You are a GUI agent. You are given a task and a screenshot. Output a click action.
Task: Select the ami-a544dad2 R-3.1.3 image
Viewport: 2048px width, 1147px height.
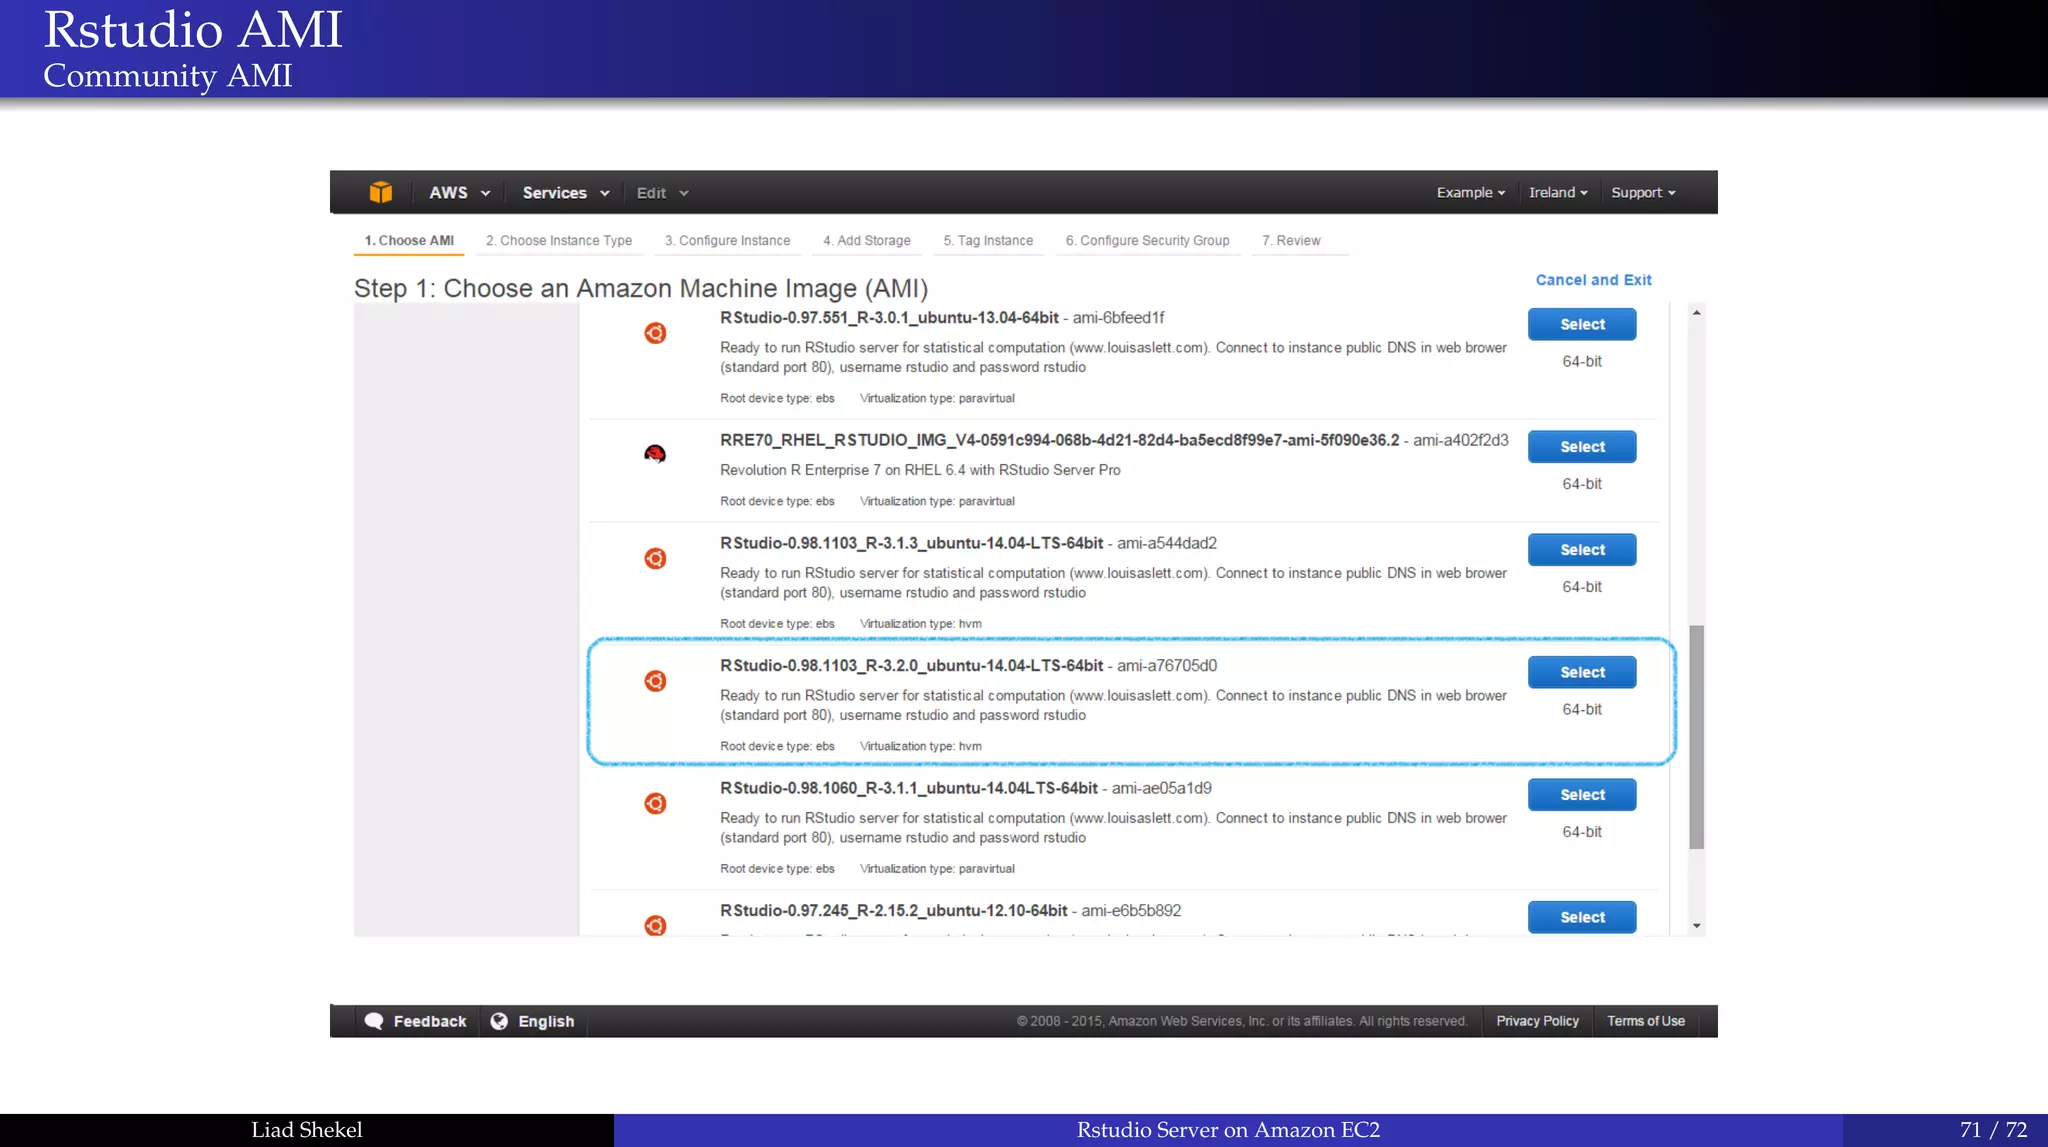pyautogui.click(x=1582, y=550)
